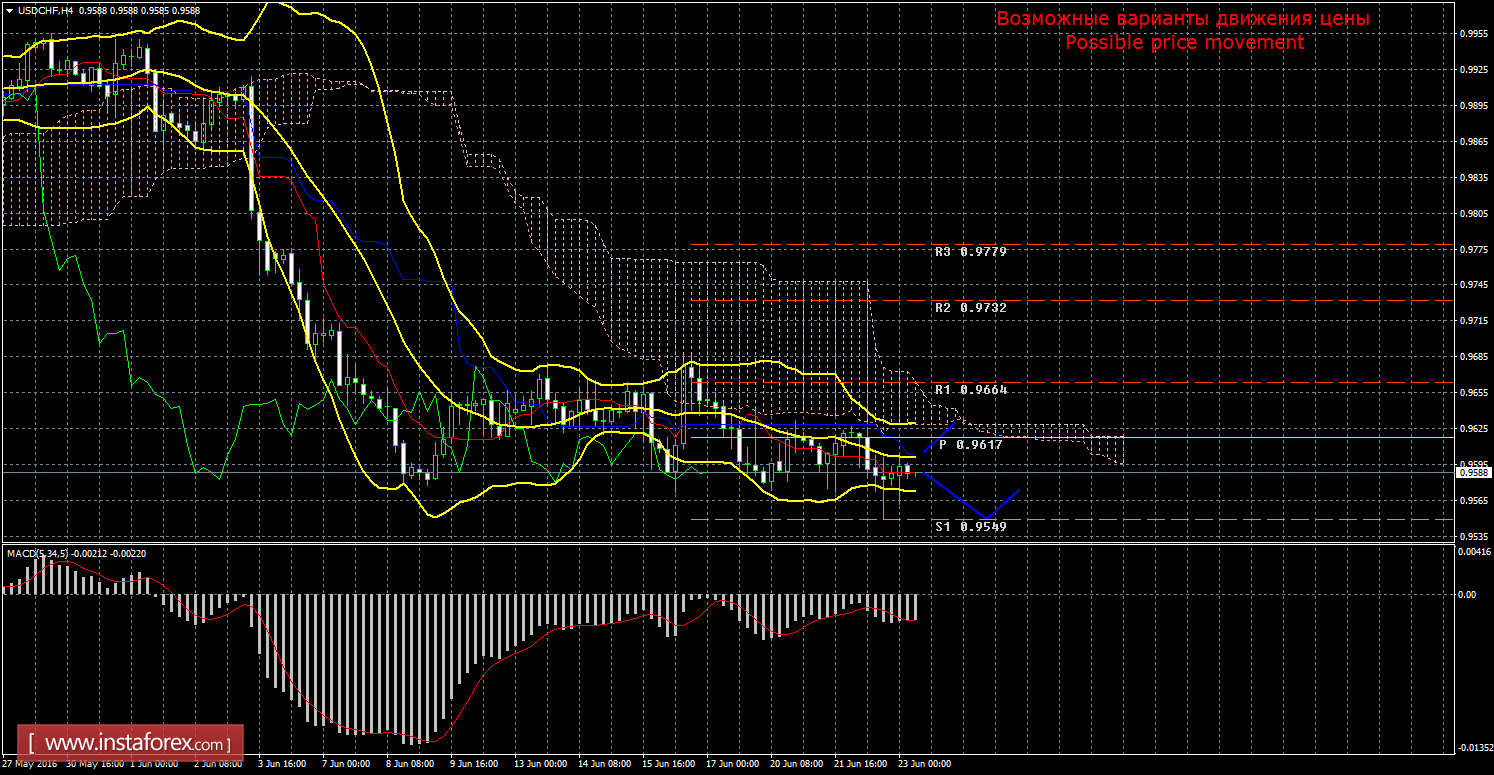Click the red 'Possible price movement' heading
The height and width of the screenshot is (775, 1494).
(x=1184, y=42)
